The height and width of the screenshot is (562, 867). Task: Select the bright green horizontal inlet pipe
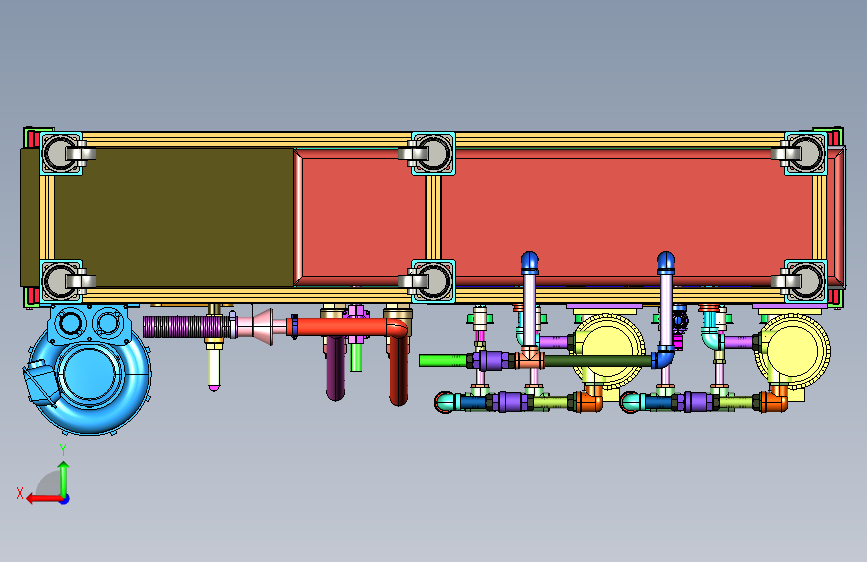pyautogui.click(x=443, y=361)
